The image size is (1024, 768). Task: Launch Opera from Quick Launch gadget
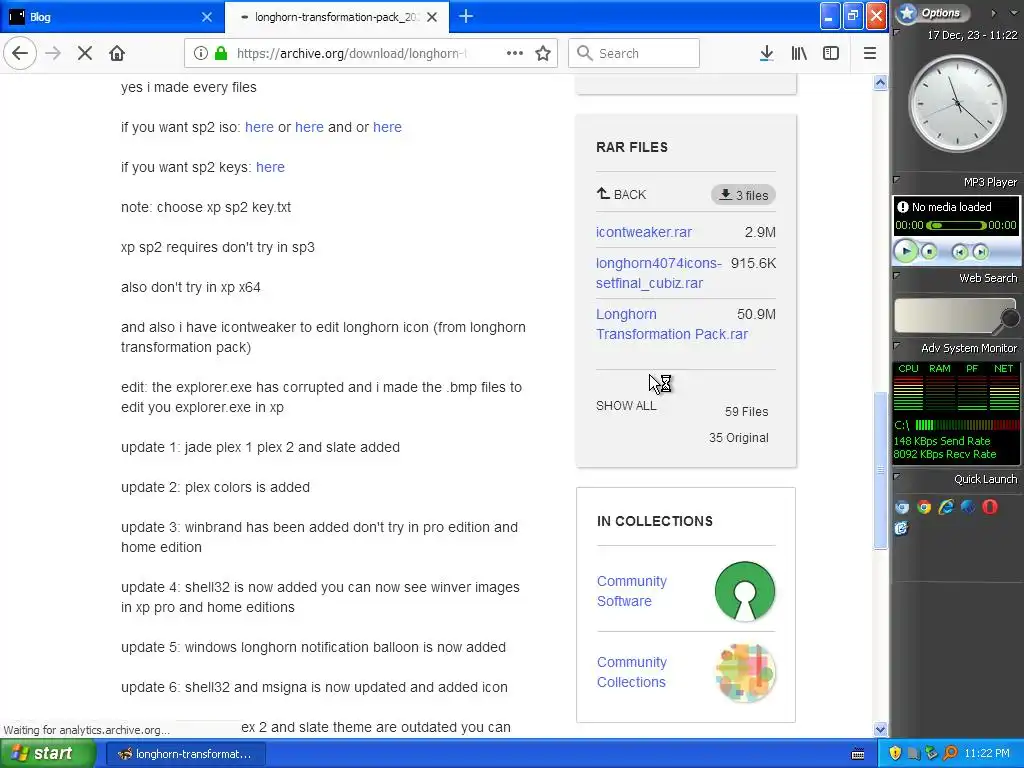990,507
